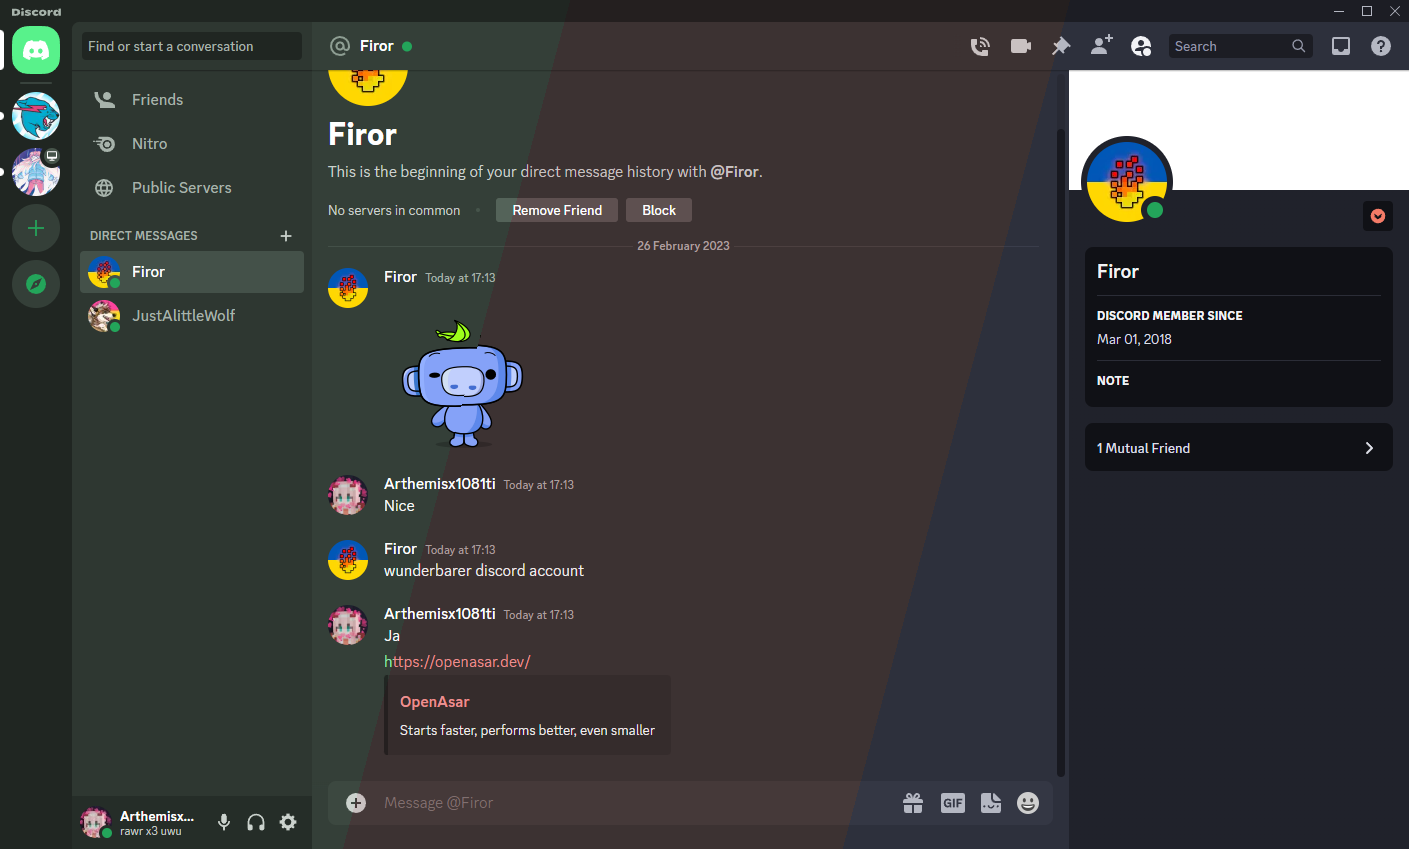Open pinned messages
Viewport: 1409px width, 849px height.
[x=1061, y=46]
